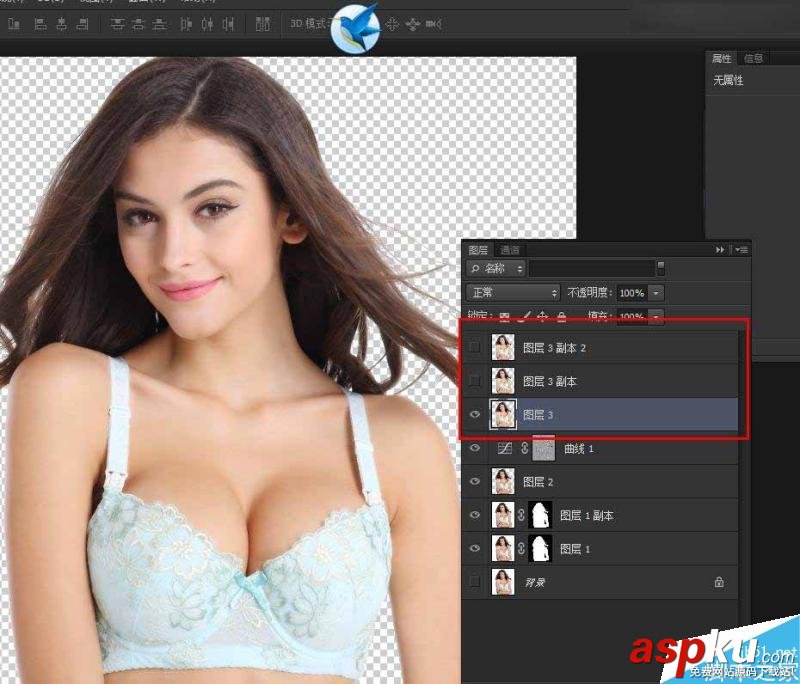Hide the 曲线 1 adjustment layer
Screen dimensions: 800x684
pos(474,448)
